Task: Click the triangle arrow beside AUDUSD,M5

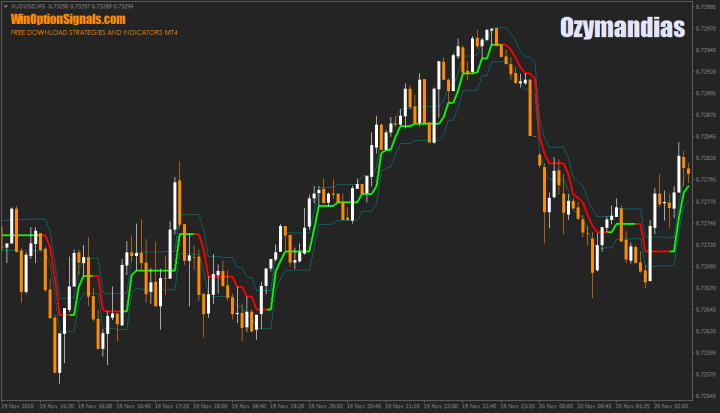Action: 4,6
